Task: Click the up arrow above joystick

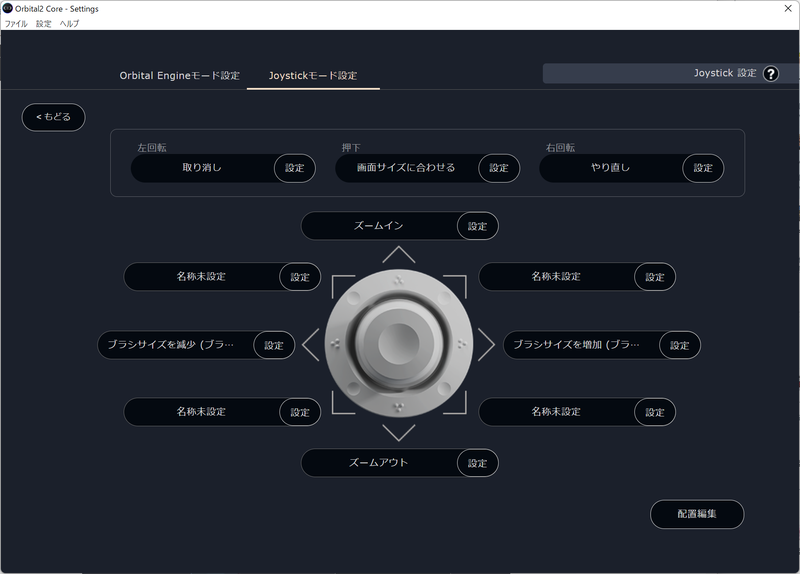Action: (398, 255)
